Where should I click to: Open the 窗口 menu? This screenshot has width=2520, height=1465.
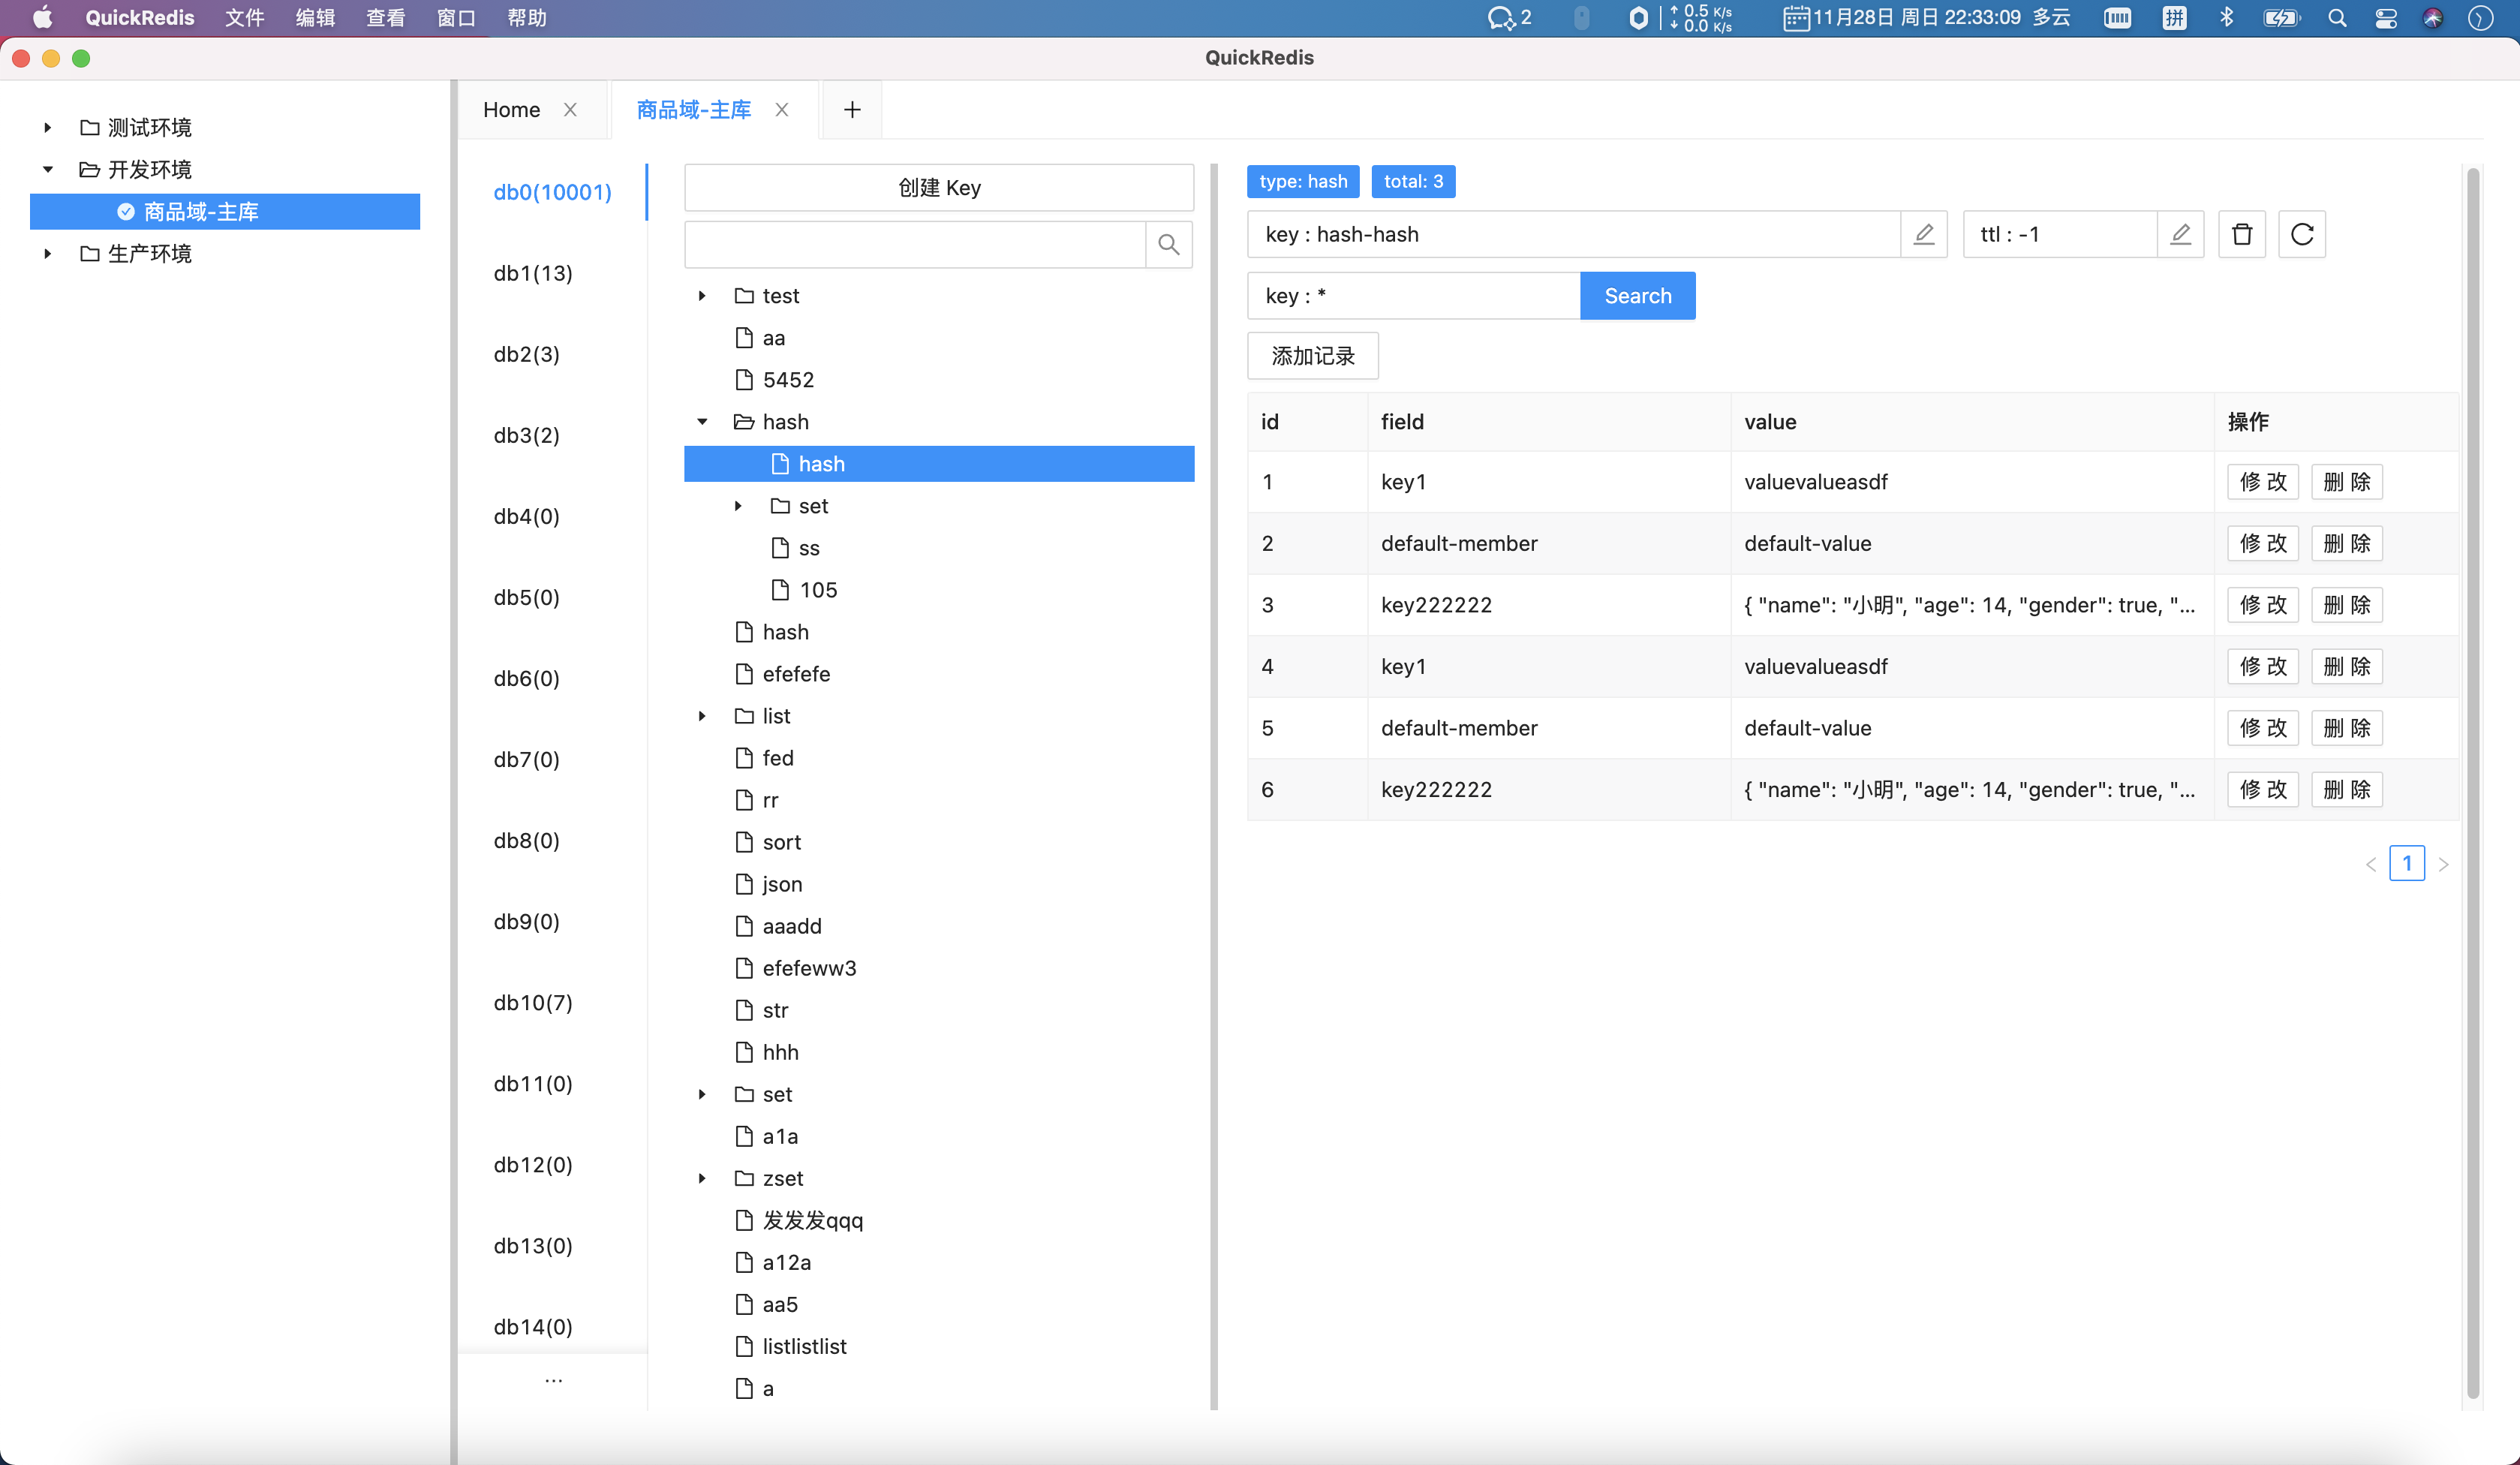click(456, 18)
